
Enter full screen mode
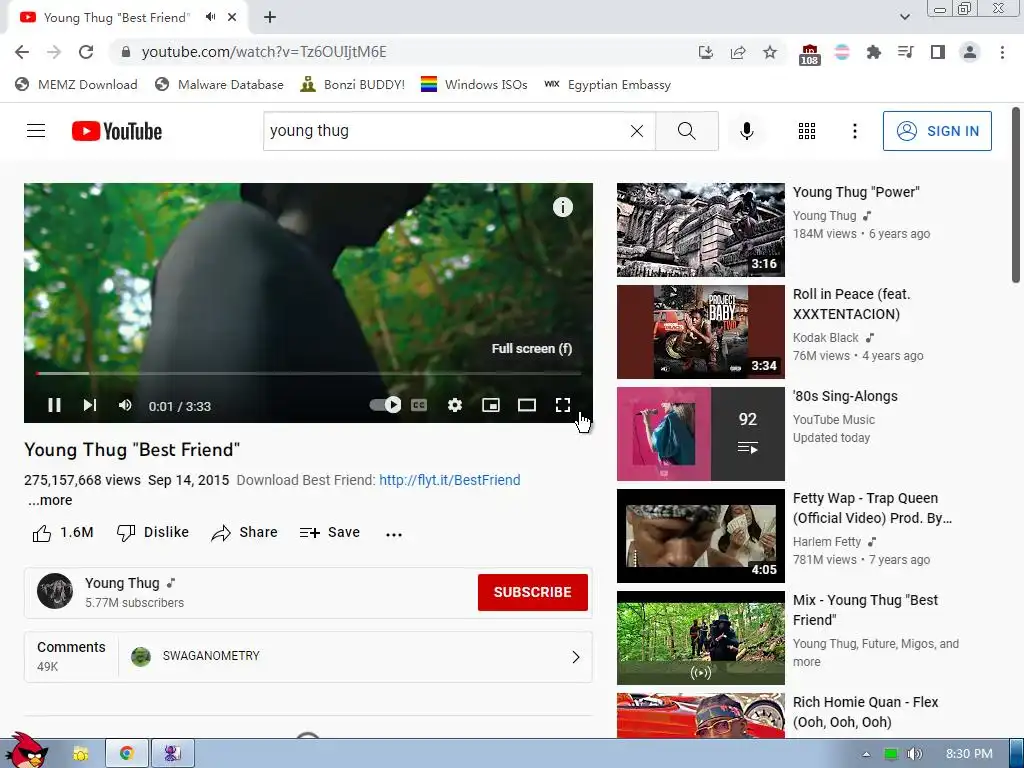click(563, 406)
